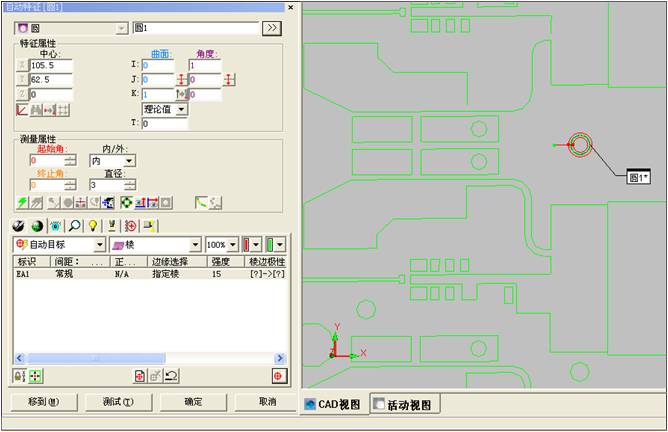
Task: Toggle the X axis button beside 105.5
Action: pyautogui.click(x=22, y=65)
